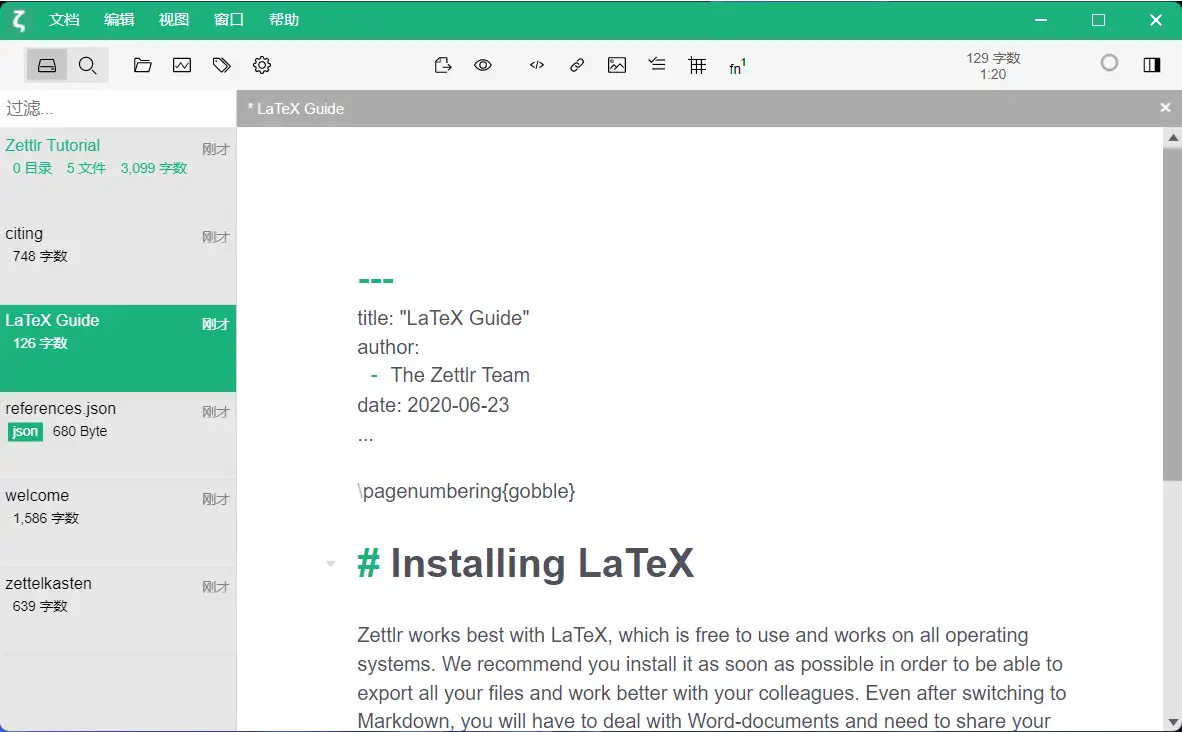Insert an image using the picture icon
1182x732 pixels.
(x=617, y=66)
